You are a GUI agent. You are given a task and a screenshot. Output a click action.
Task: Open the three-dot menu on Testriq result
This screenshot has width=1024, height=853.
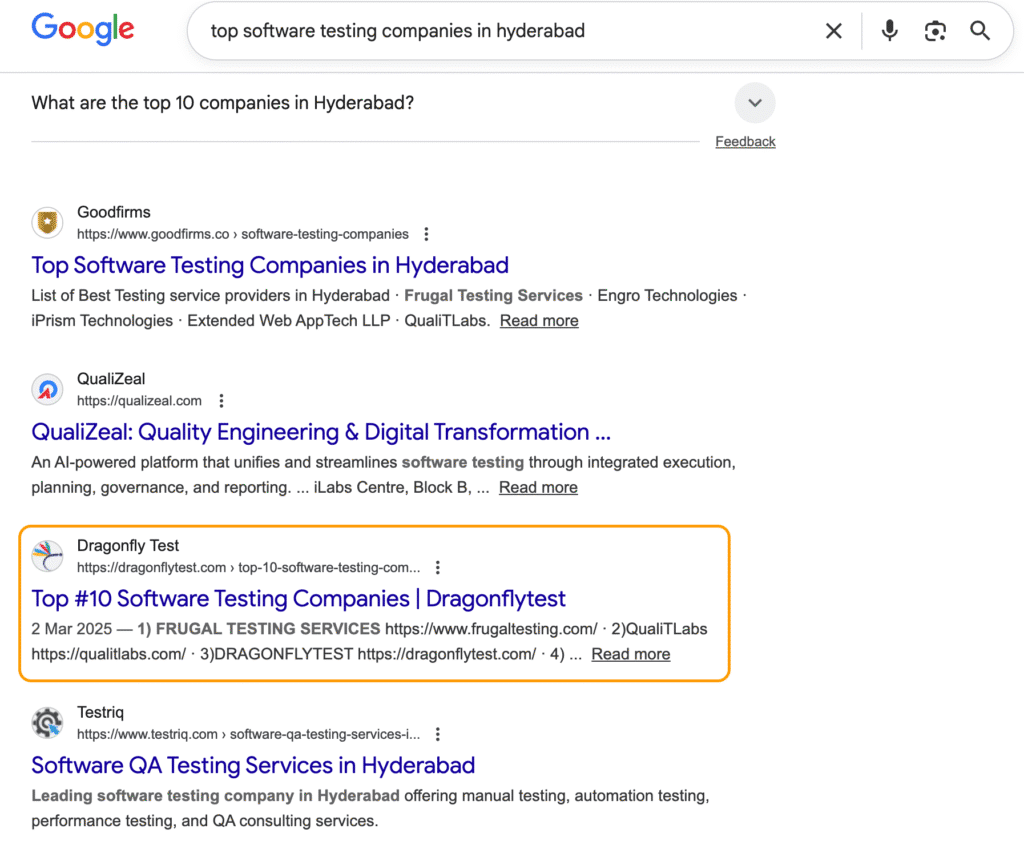click(438, 733)
